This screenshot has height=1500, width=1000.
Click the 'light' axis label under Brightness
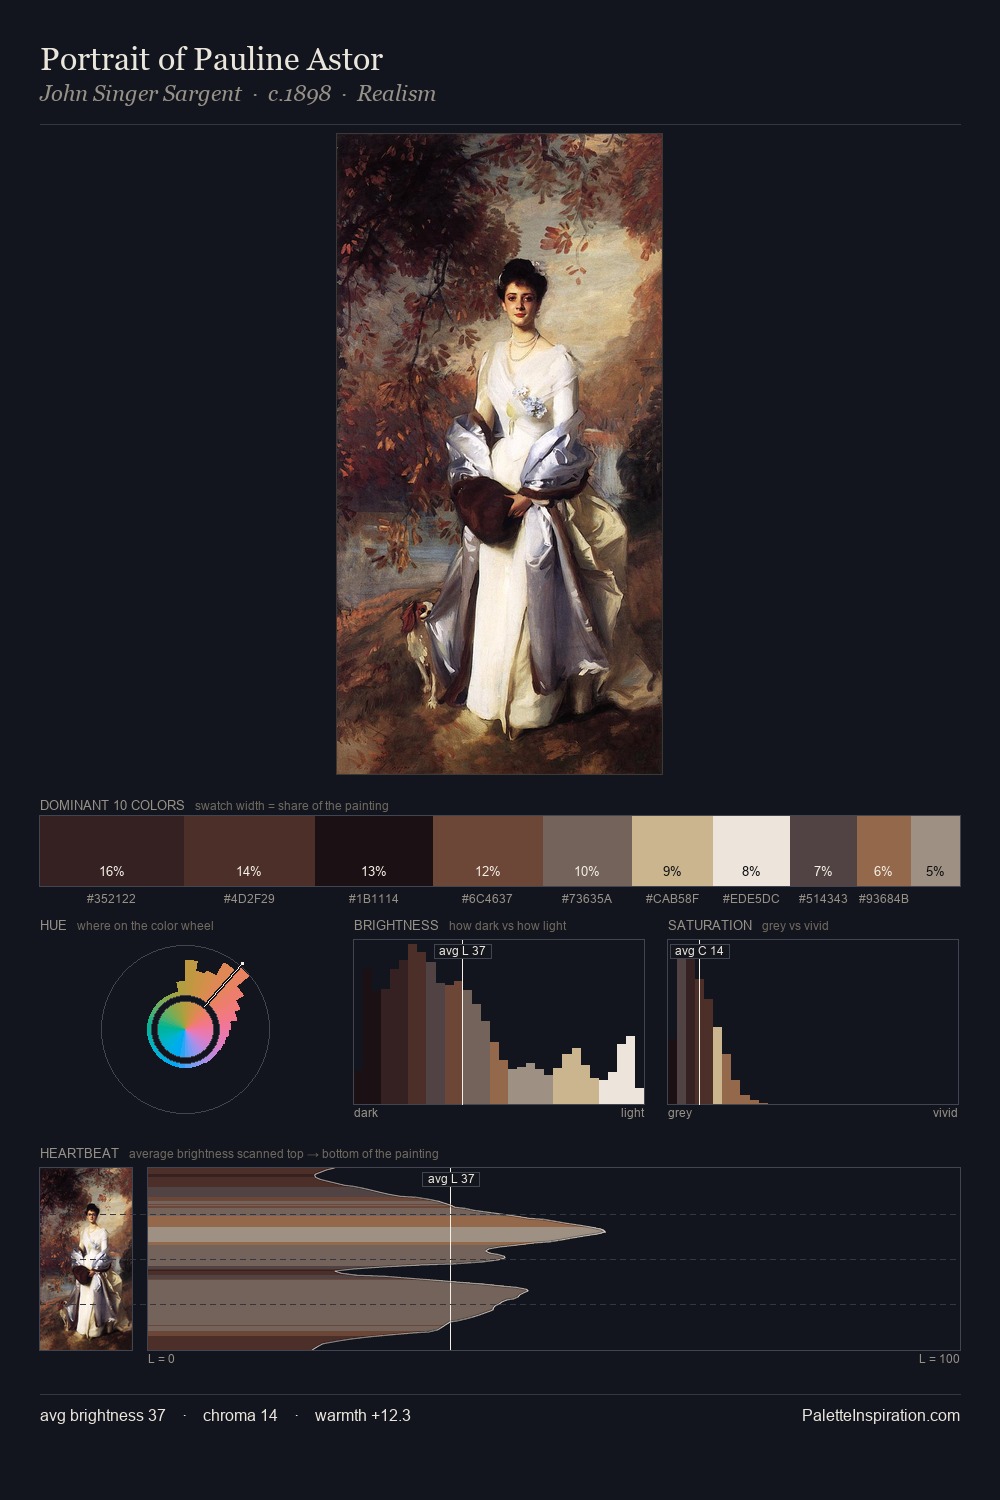(x=632, y=1113)
